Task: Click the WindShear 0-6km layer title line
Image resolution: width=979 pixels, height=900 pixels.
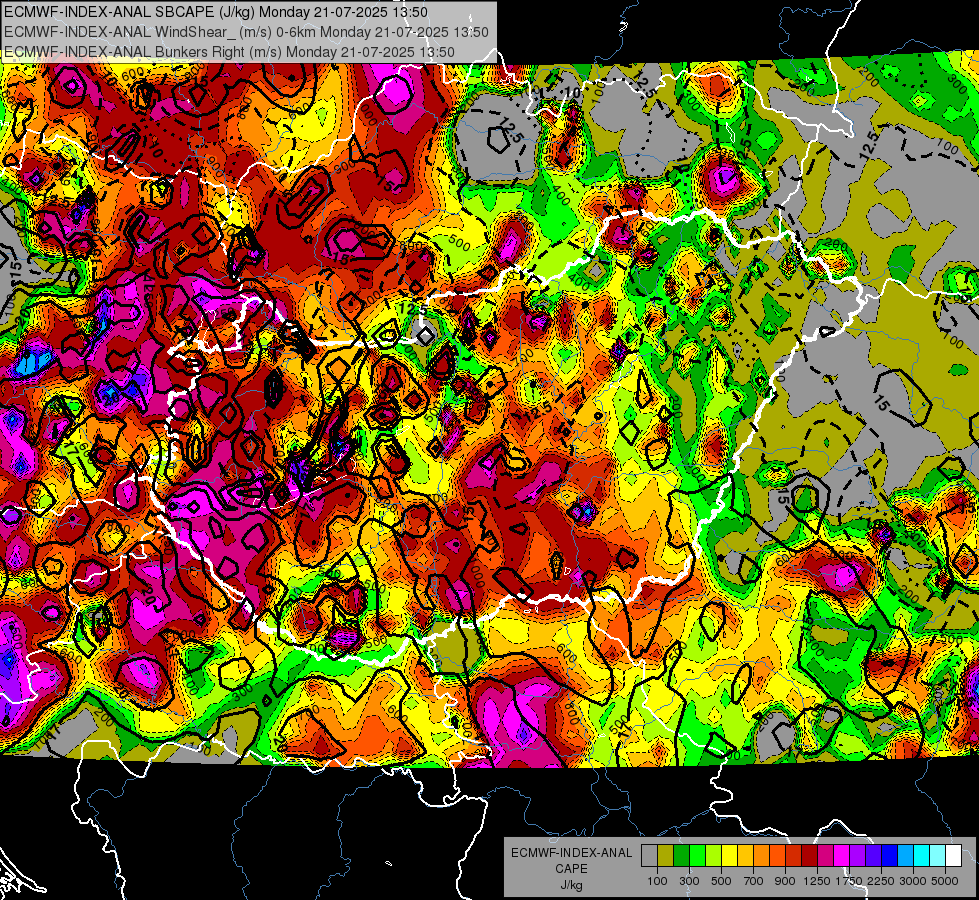Action: pyautogui.click(x=246, y=32)
